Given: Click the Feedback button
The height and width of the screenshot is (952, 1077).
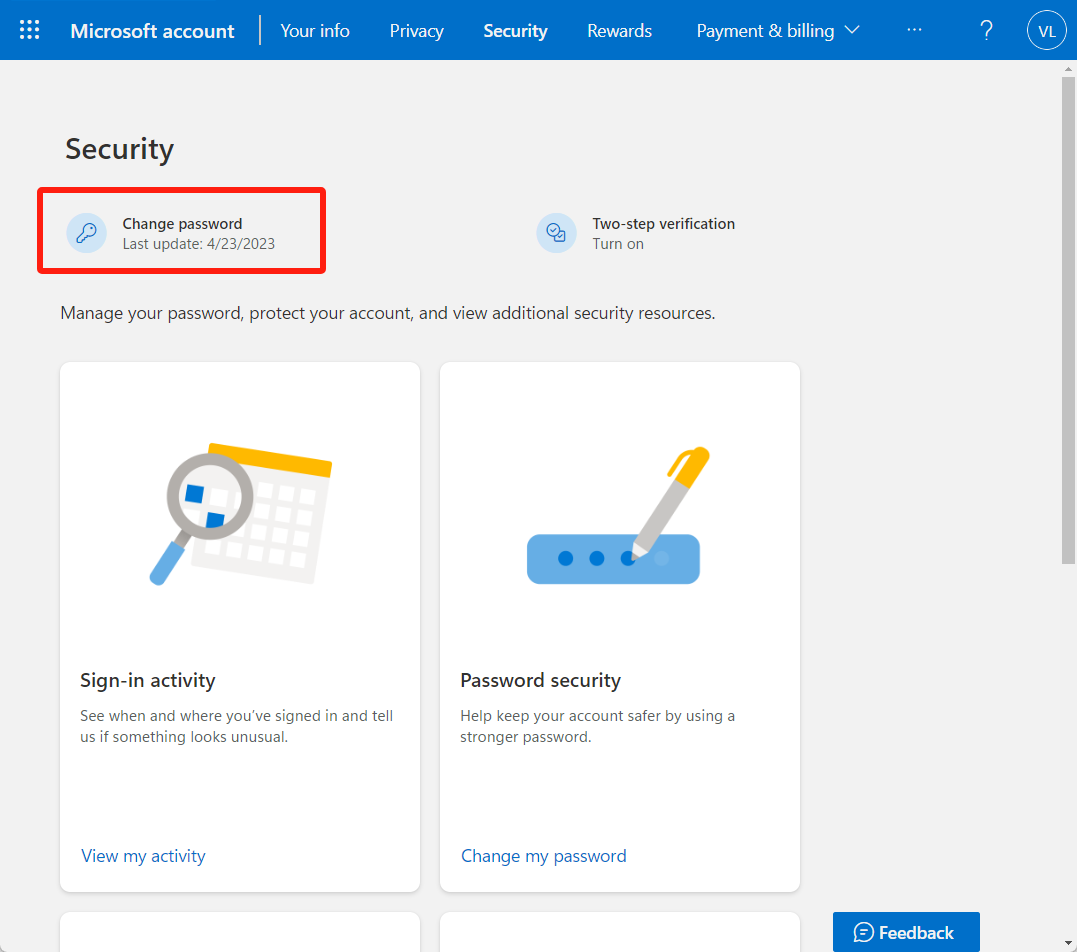Looking at the screenshot, I should click(x=906, y=932).
